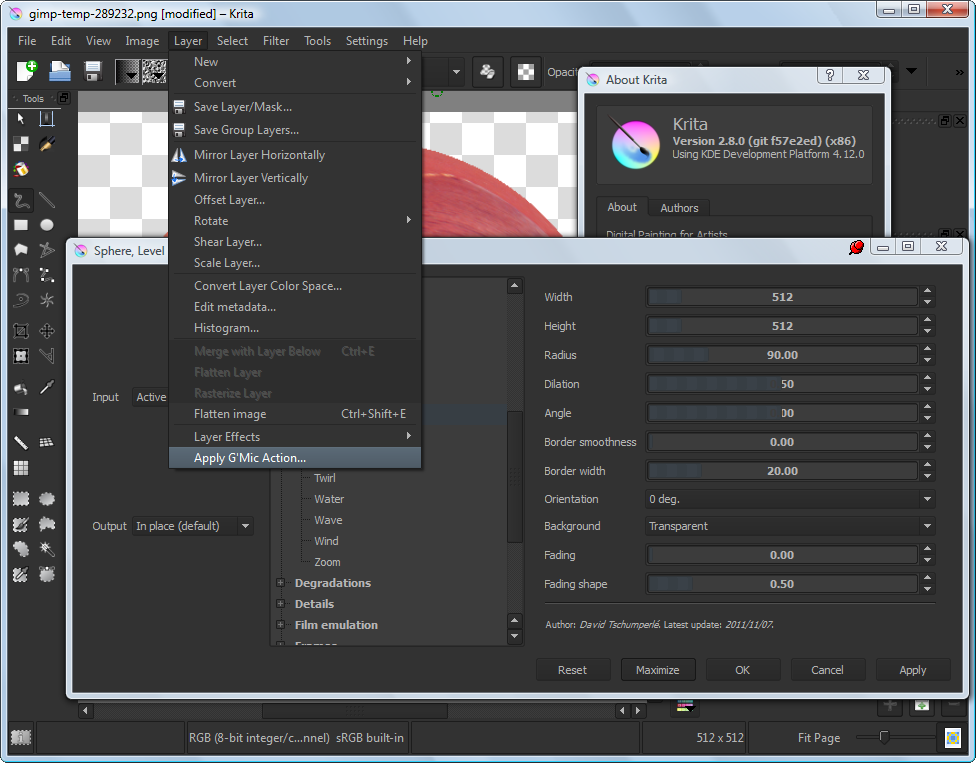
Task: Click the save floppy disk icon
Action: (93, 72)
